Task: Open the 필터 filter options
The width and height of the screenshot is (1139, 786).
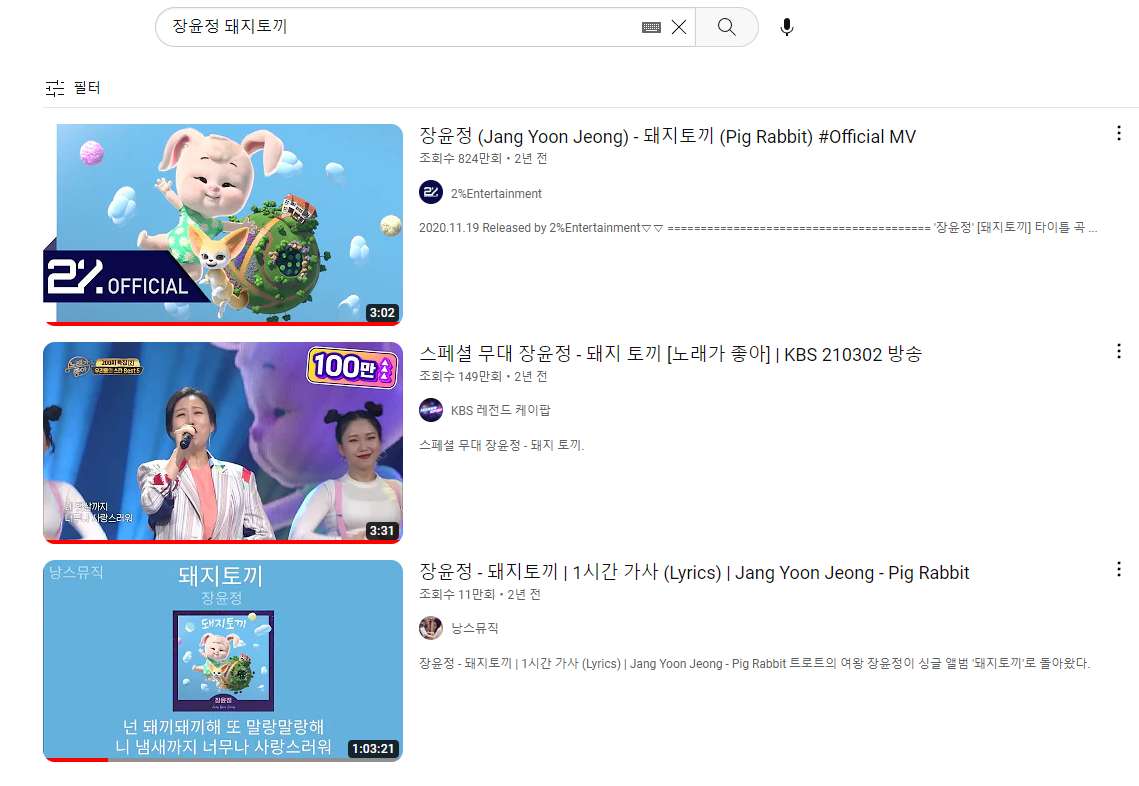Action: coord(73,88)
